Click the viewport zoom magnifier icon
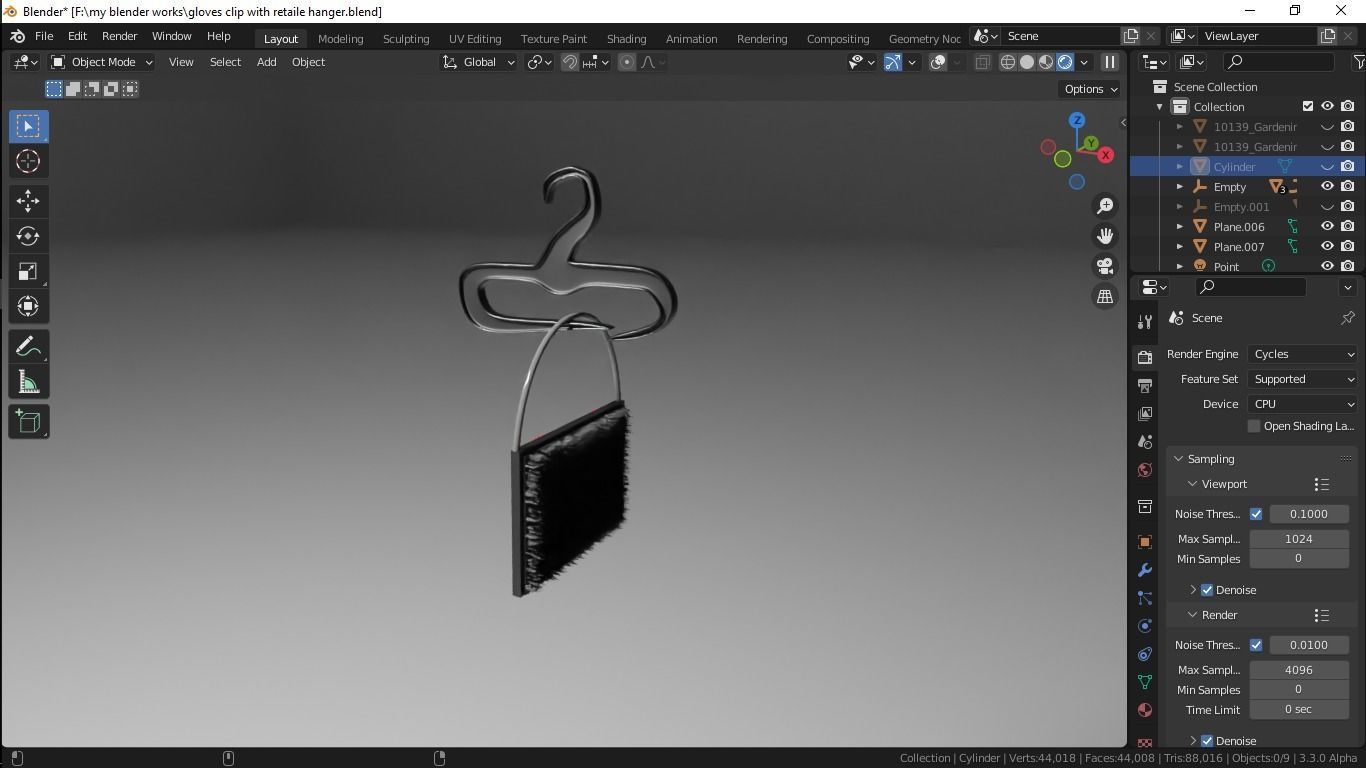This screenshot has height=768, width=1366. point(1105,206)
